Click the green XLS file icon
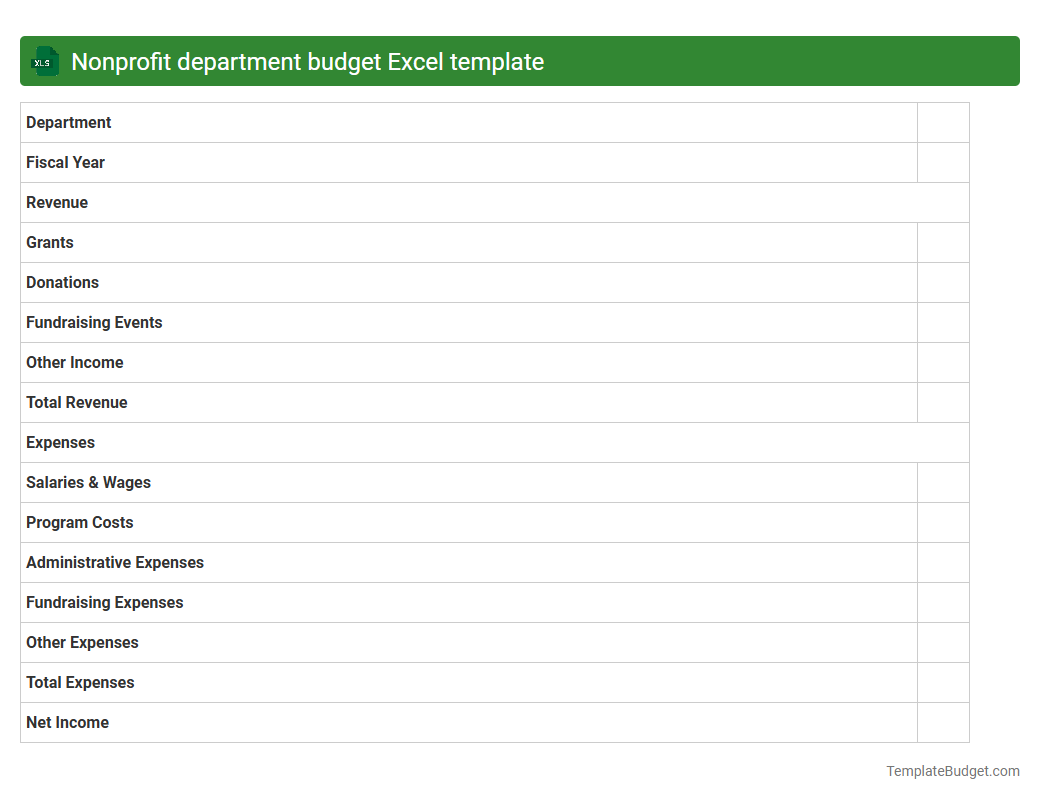Image resolution: width=1040 pixels, height=800 pixels. 44,61
